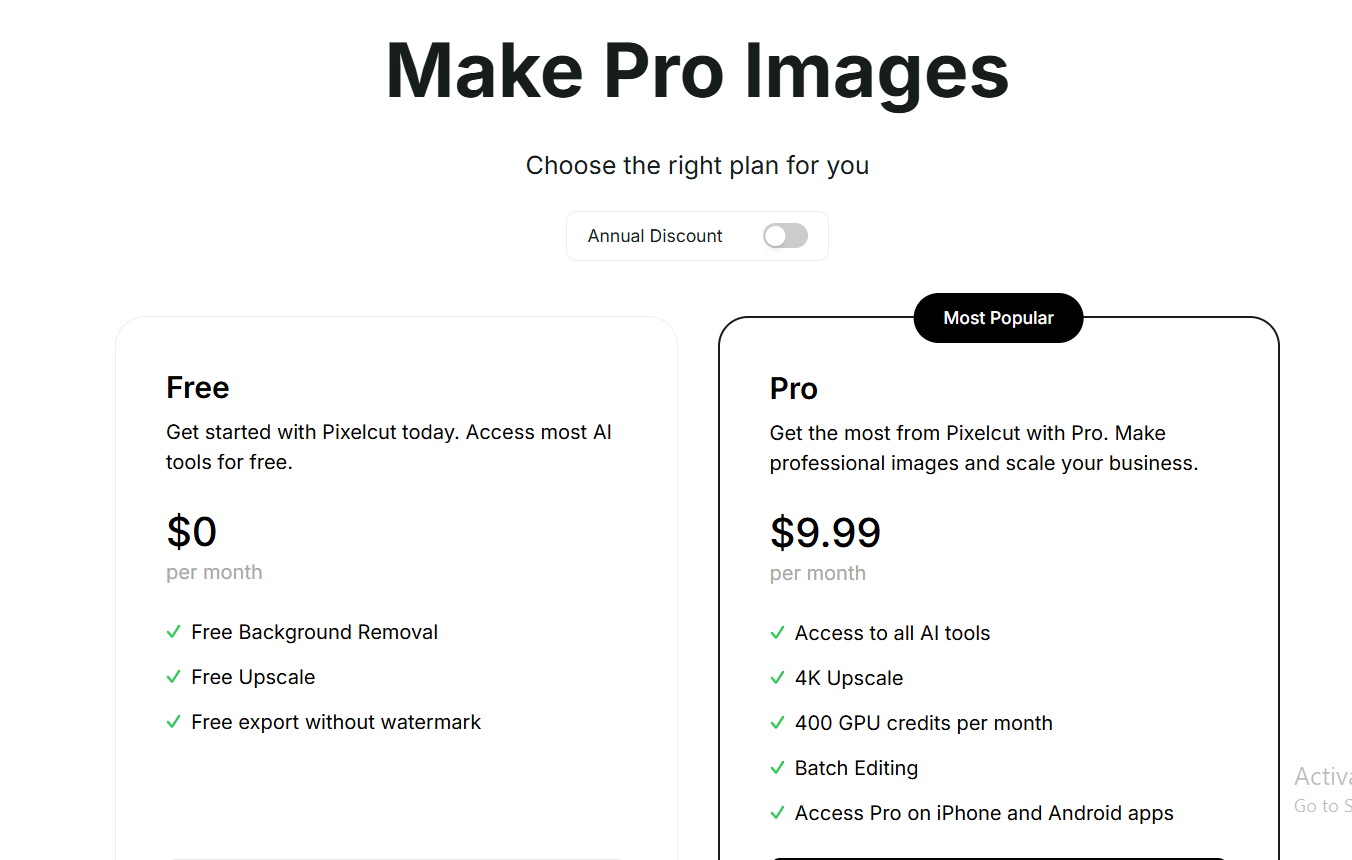This screenshot has width=1352, height=860.
Task: Click the checkmark beside 400 GPU credits per month
Action: [x=777, y=723]
